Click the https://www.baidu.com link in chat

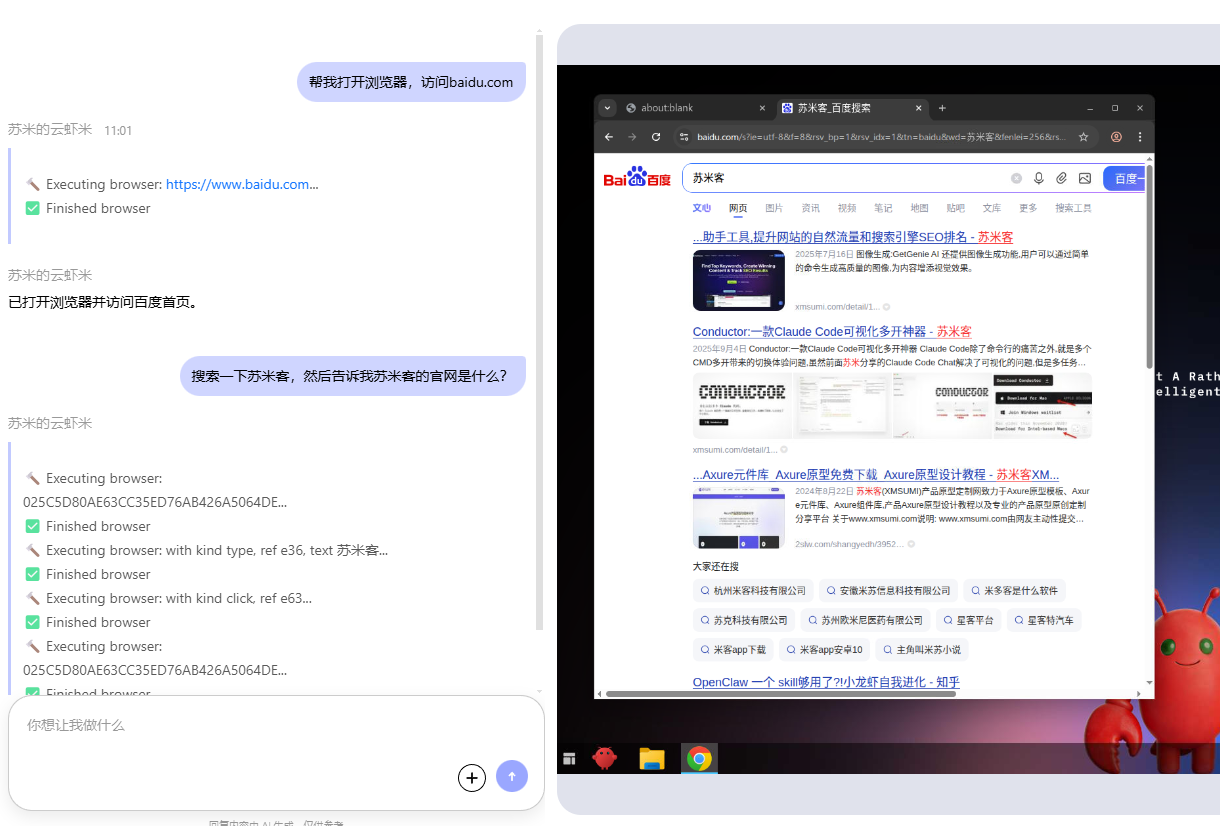click(x=241, y=184)
